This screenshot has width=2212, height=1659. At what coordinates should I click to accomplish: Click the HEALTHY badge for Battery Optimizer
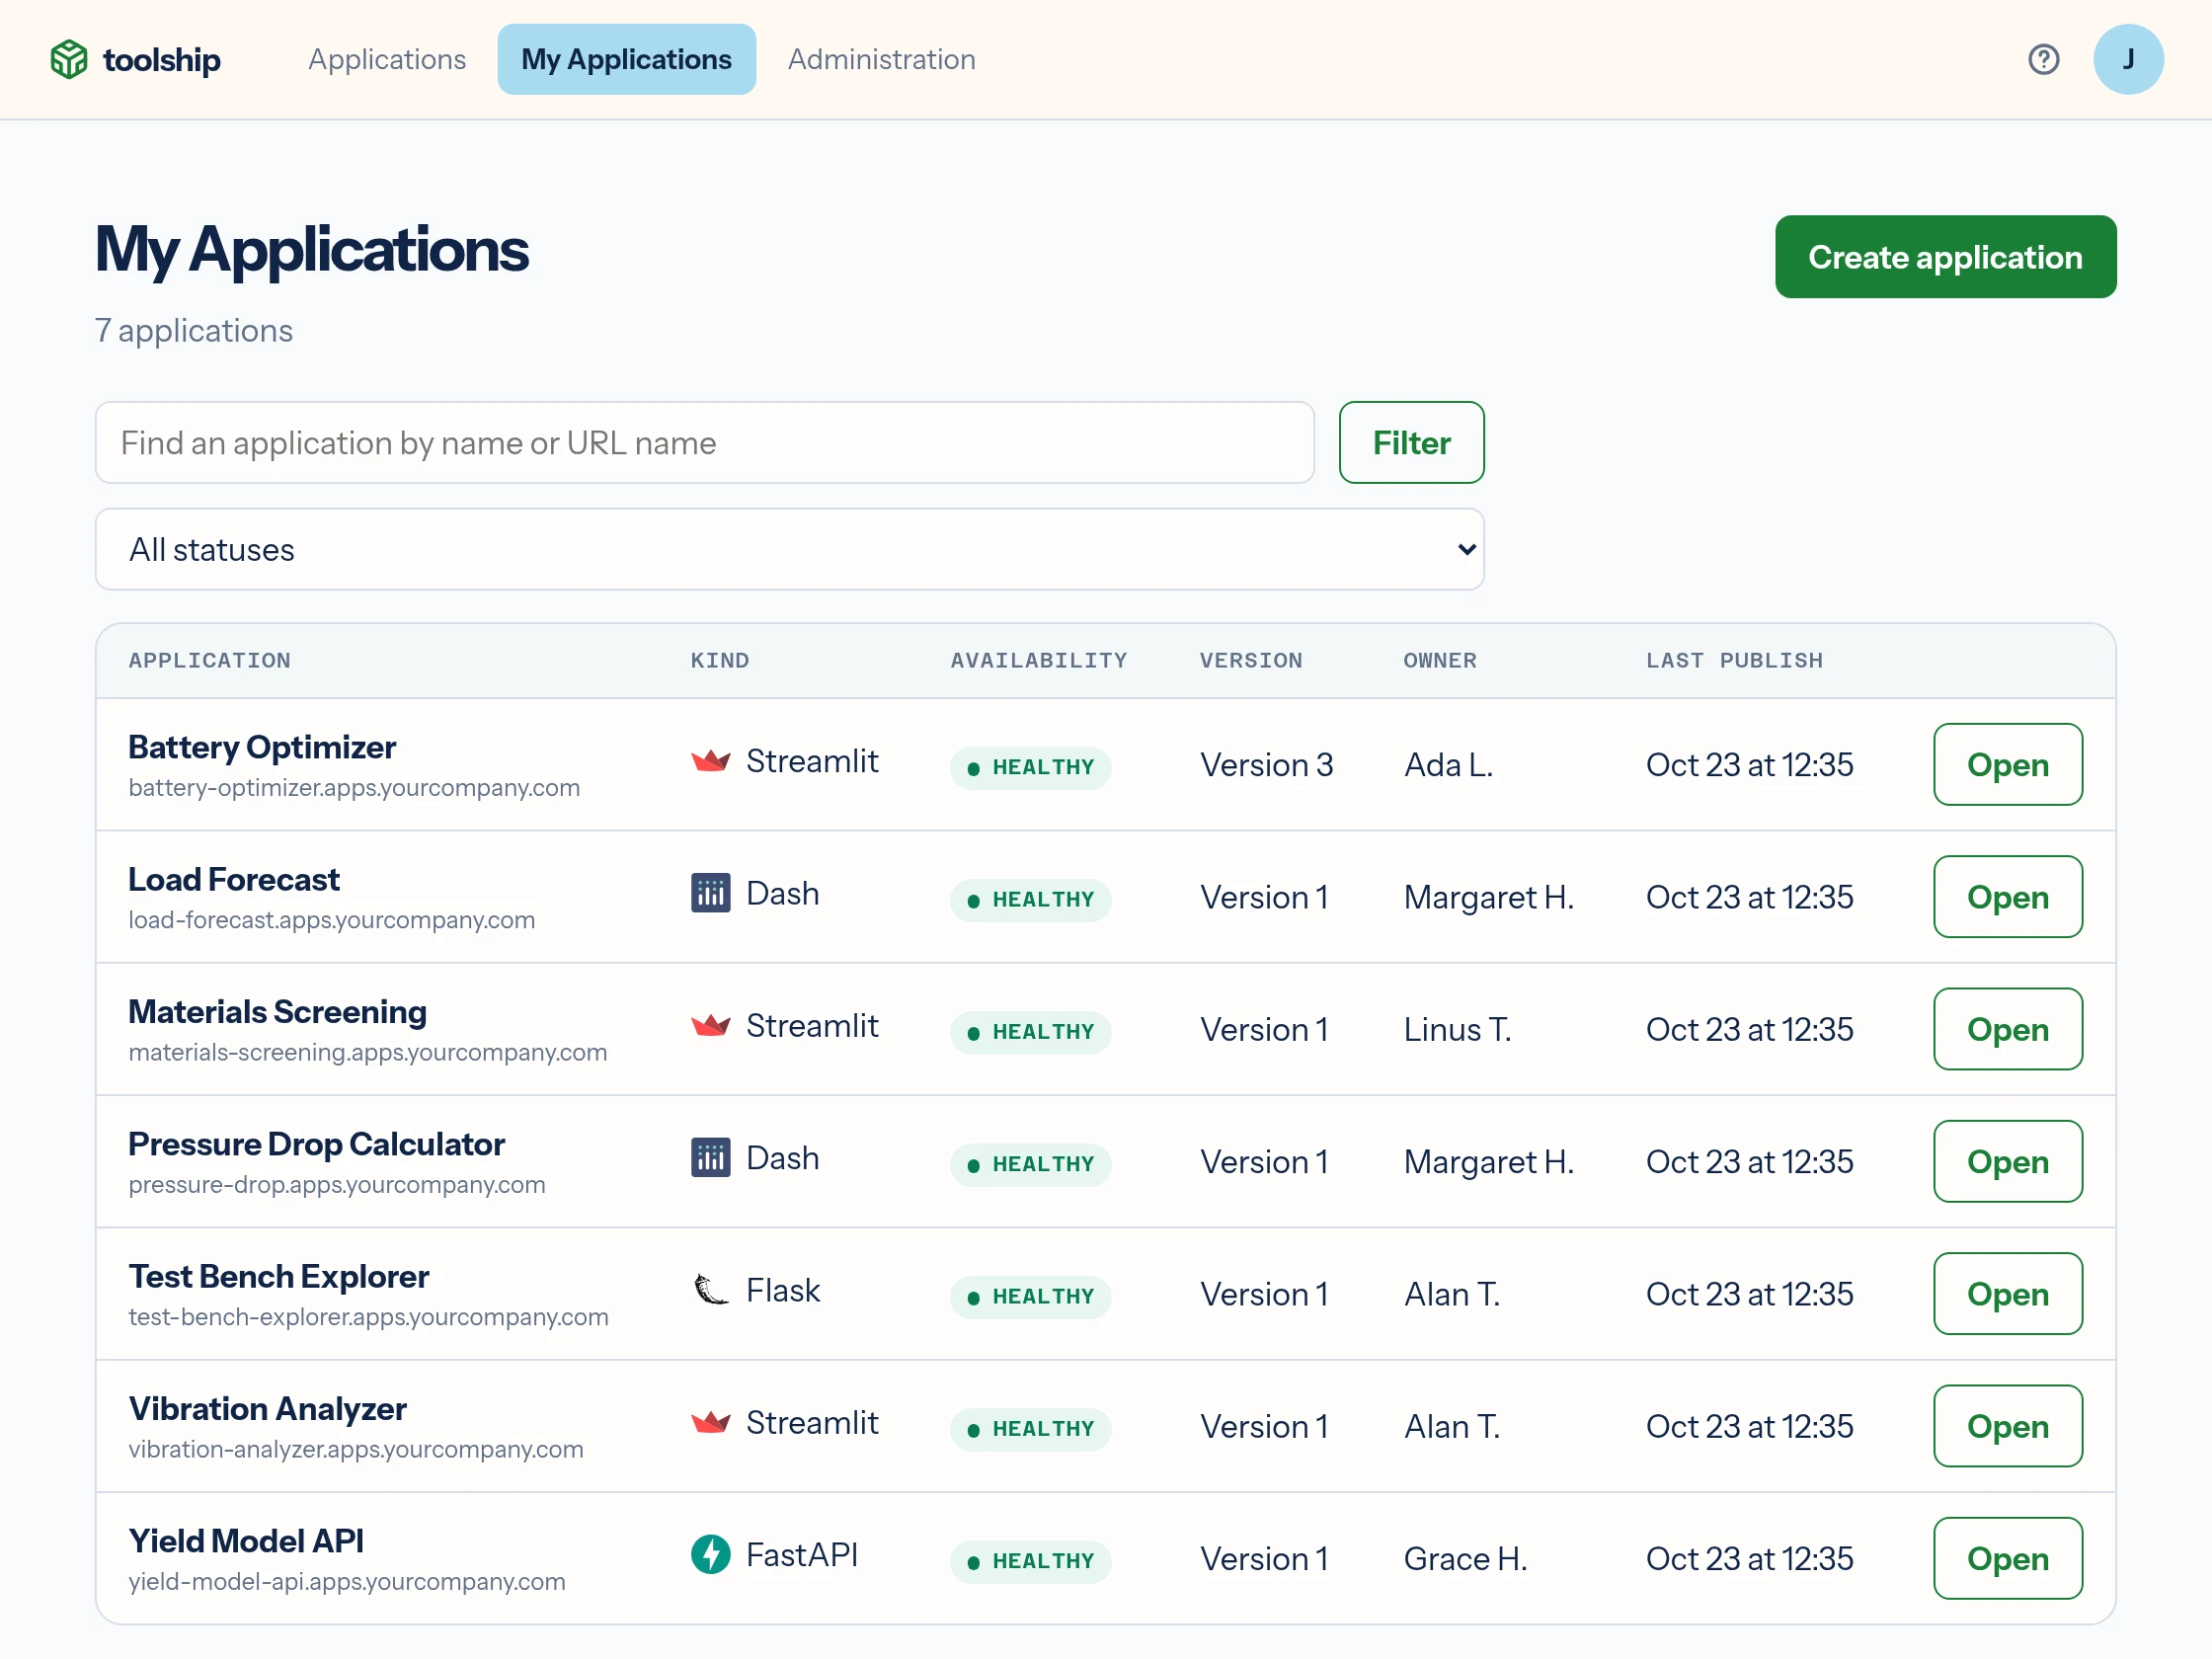click(x=1030, y=768)
